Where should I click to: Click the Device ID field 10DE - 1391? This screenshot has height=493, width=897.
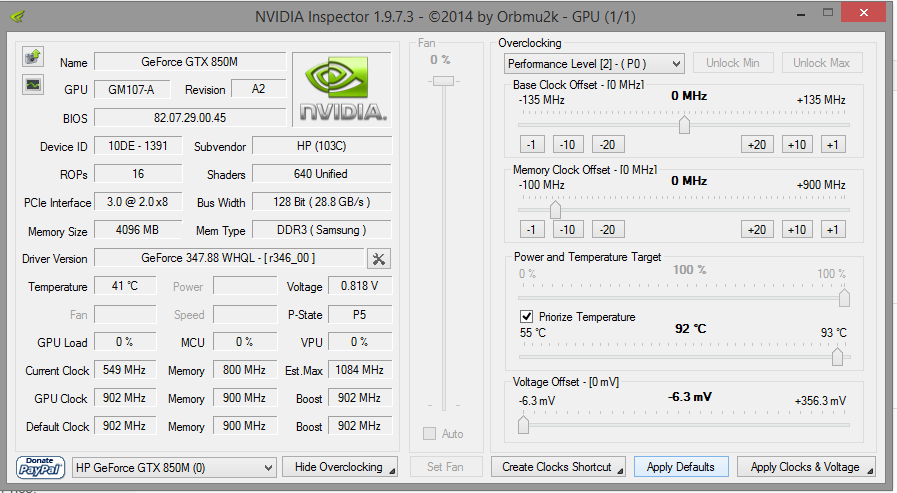pyautogui.click(x=138, y=146)
